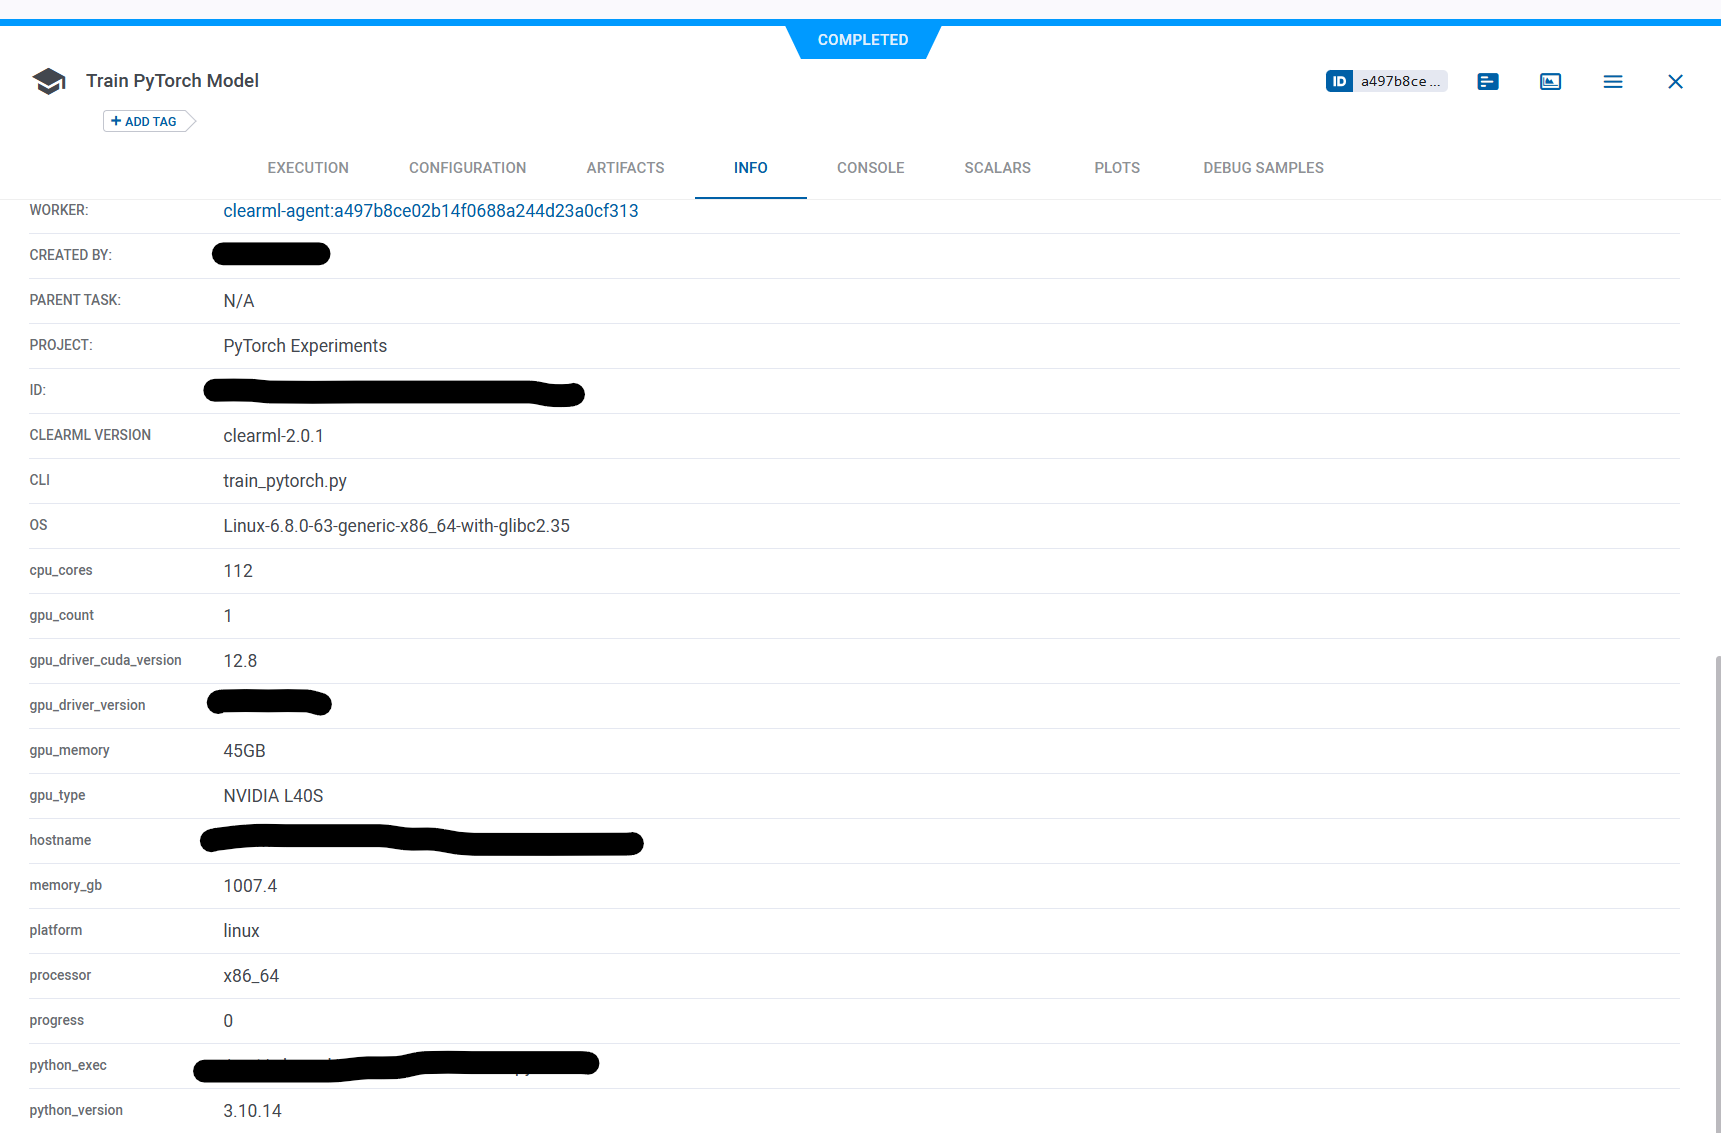This screenshot has width=1721, height=1133.
Task: Open the hamburger menu icon
Action: tap(1613, 81)
